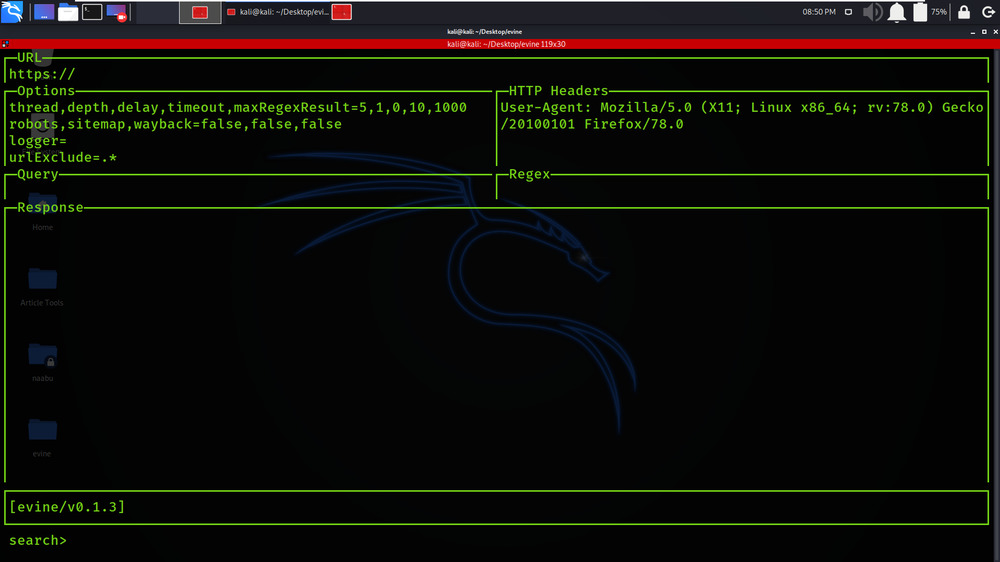Select the logger= option line

click(38, 140)
